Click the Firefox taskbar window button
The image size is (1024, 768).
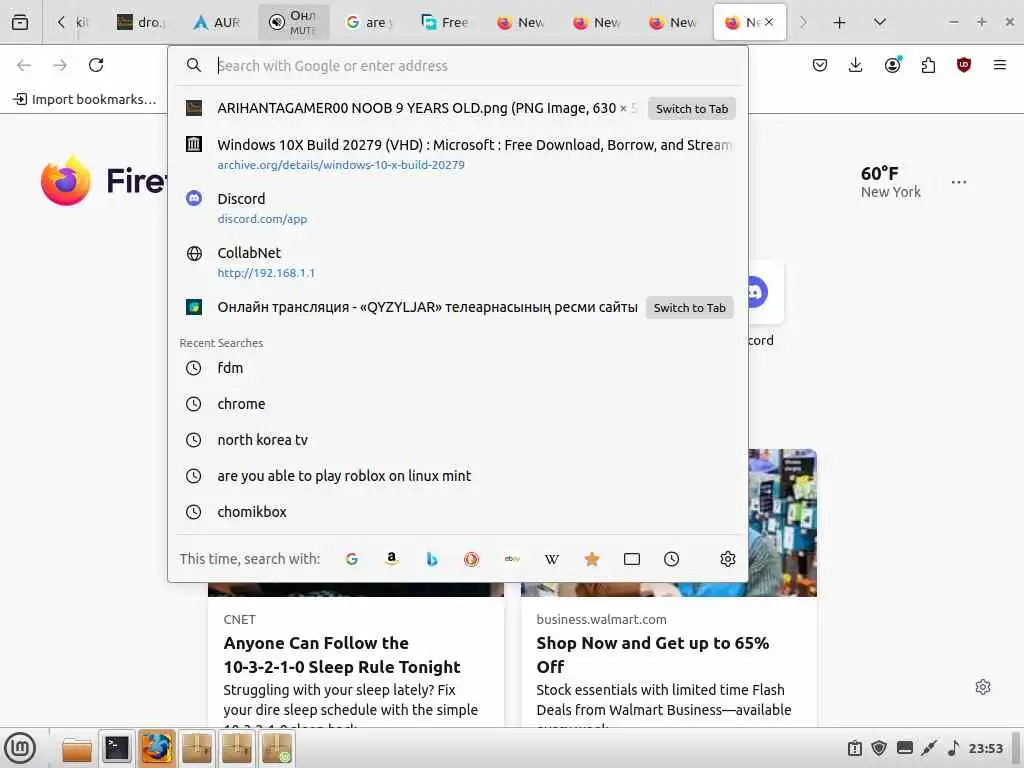(x=157, y=748)
